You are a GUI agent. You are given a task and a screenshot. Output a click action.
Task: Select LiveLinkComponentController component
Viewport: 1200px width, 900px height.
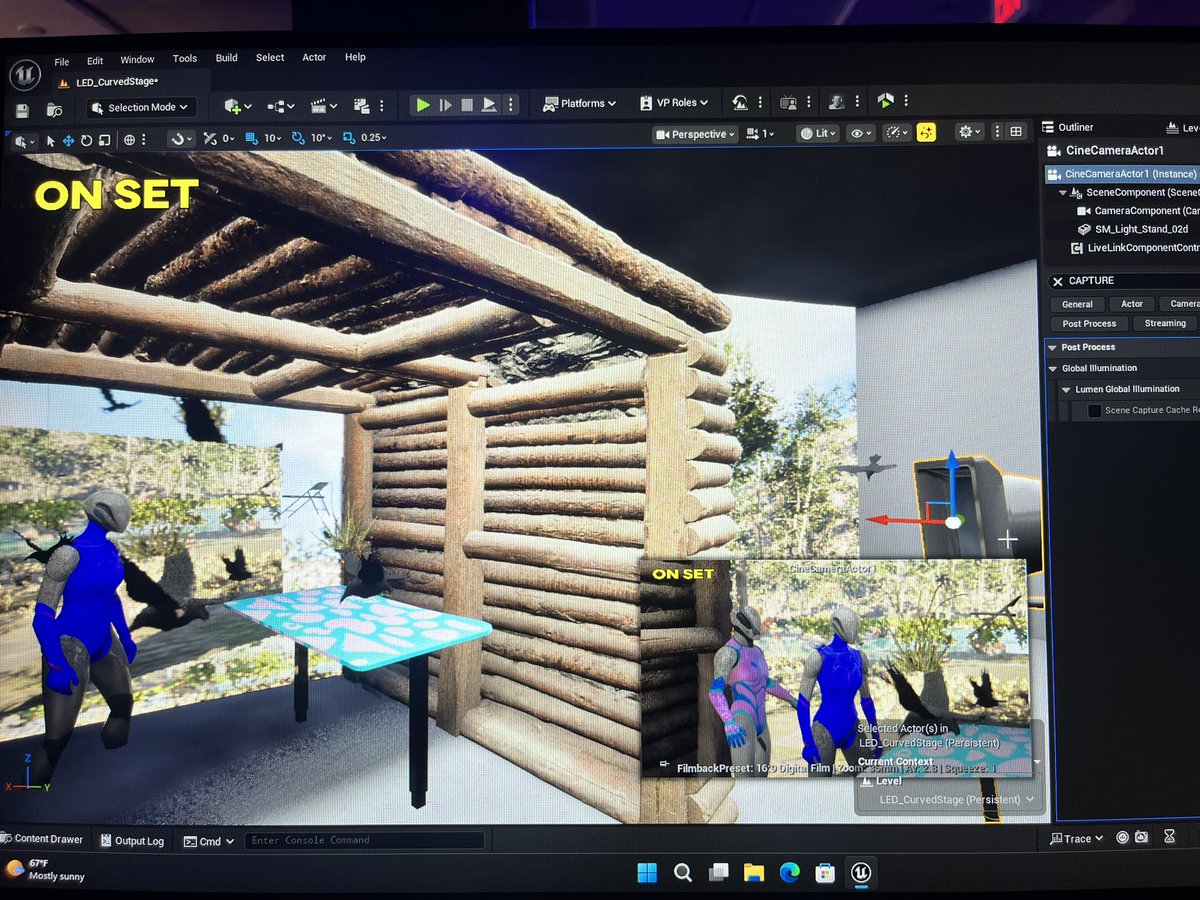[x=1136, y=248]
